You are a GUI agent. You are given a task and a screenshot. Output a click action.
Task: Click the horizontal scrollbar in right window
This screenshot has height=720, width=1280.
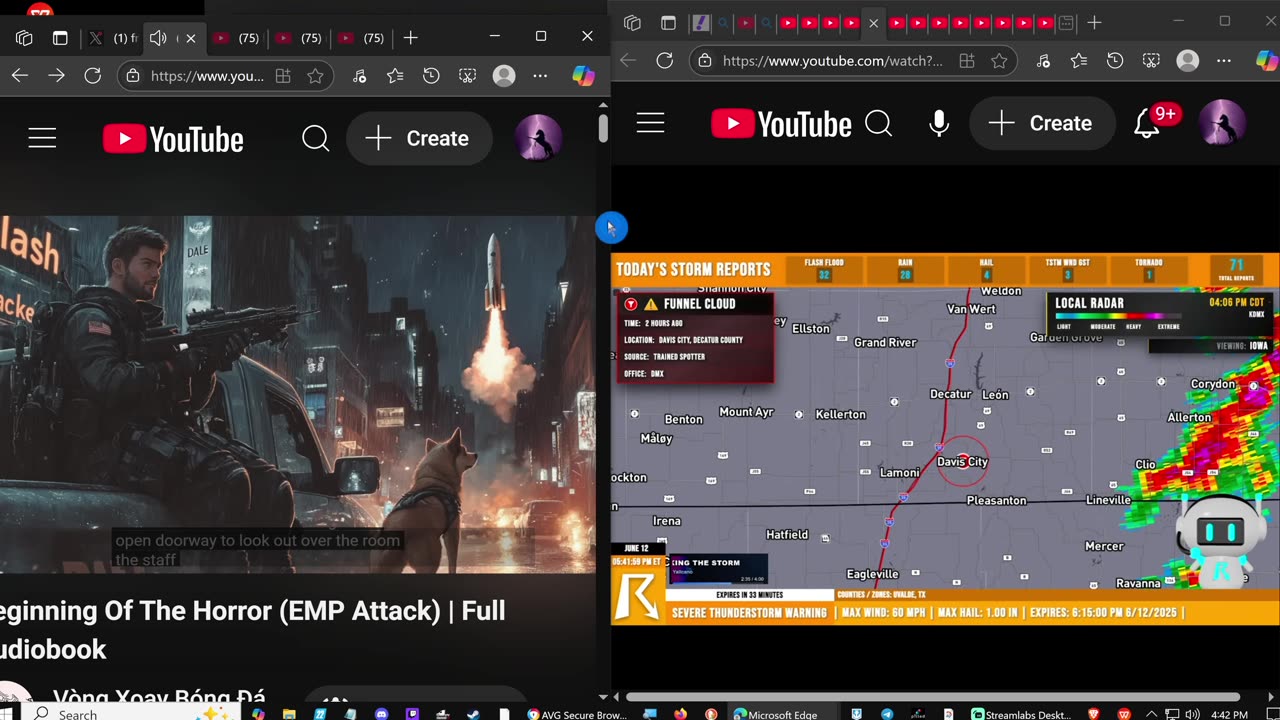932,697
